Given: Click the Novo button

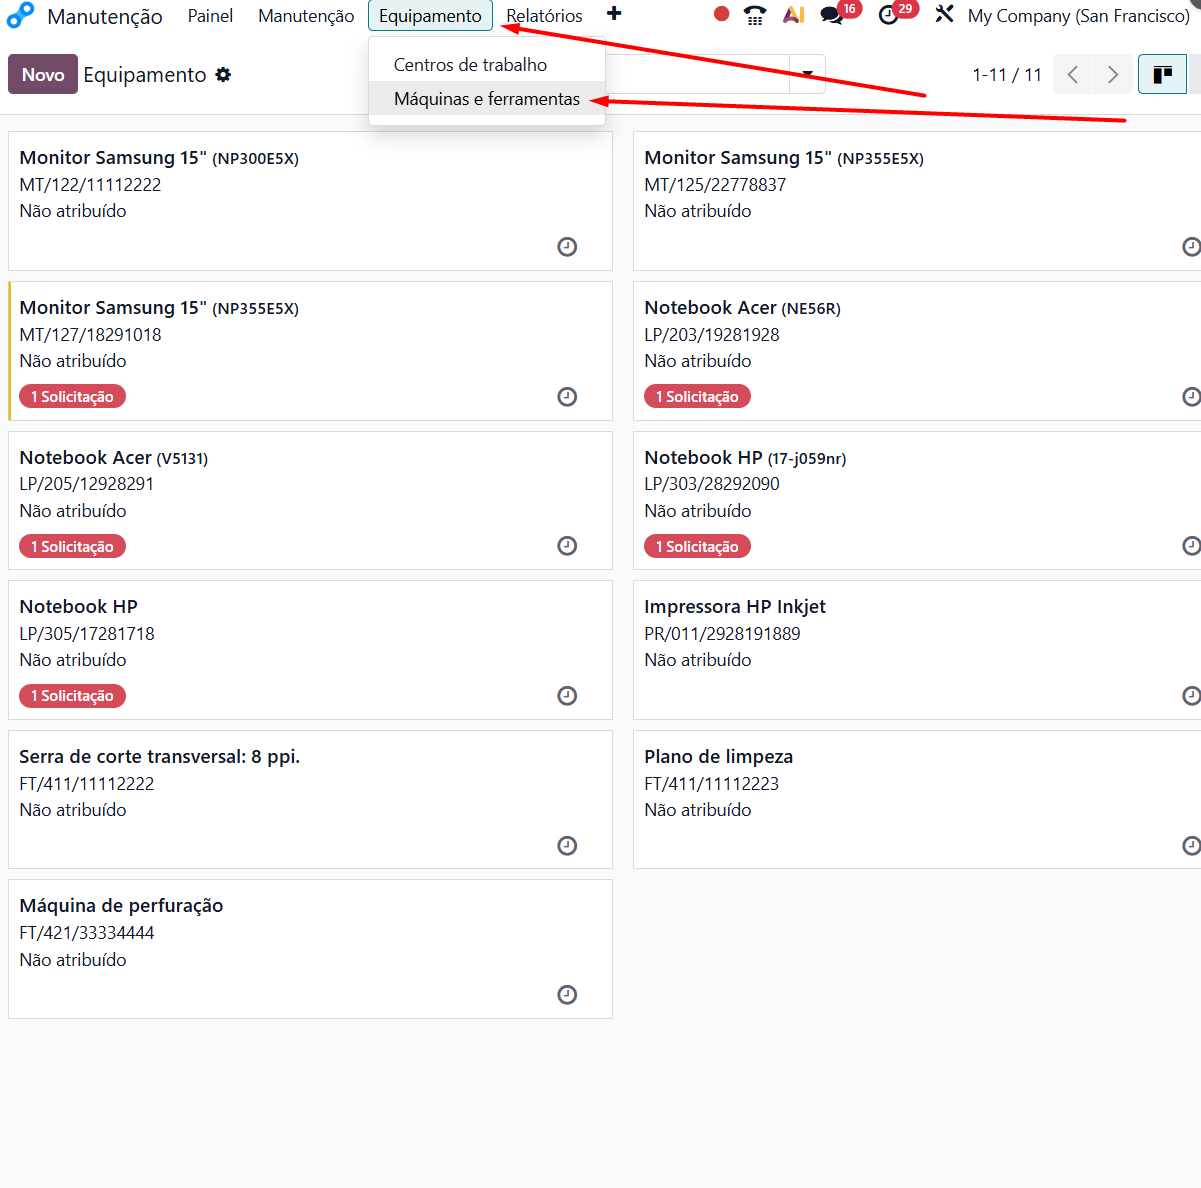Looking at the screenshot, I should pyautogui.click(x=43, y=75).
